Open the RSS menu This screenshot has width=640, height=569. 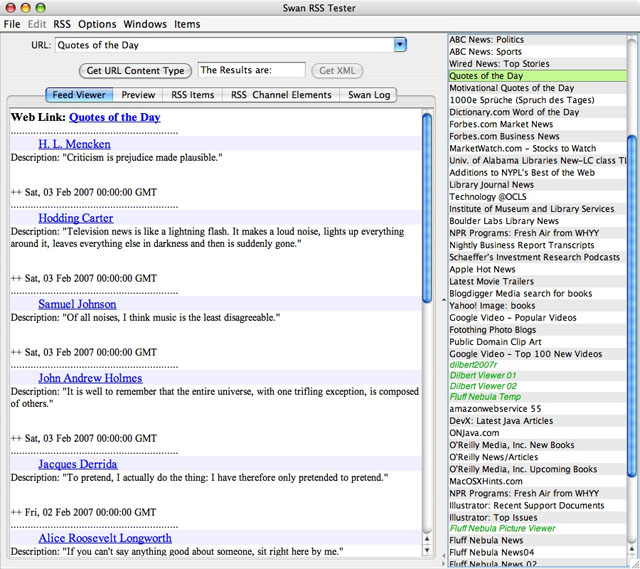click(62, 24)
